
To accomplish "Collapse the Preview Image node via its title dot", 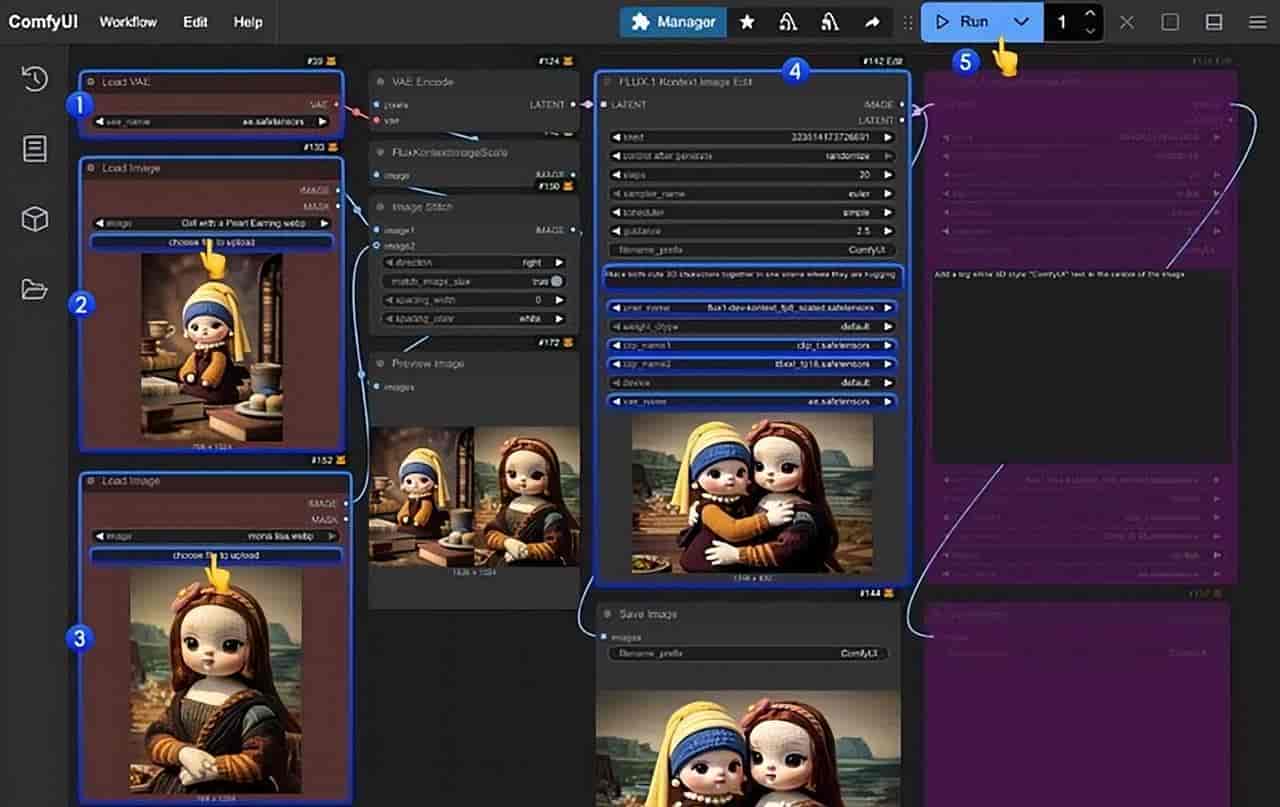I will coord(381,364).
